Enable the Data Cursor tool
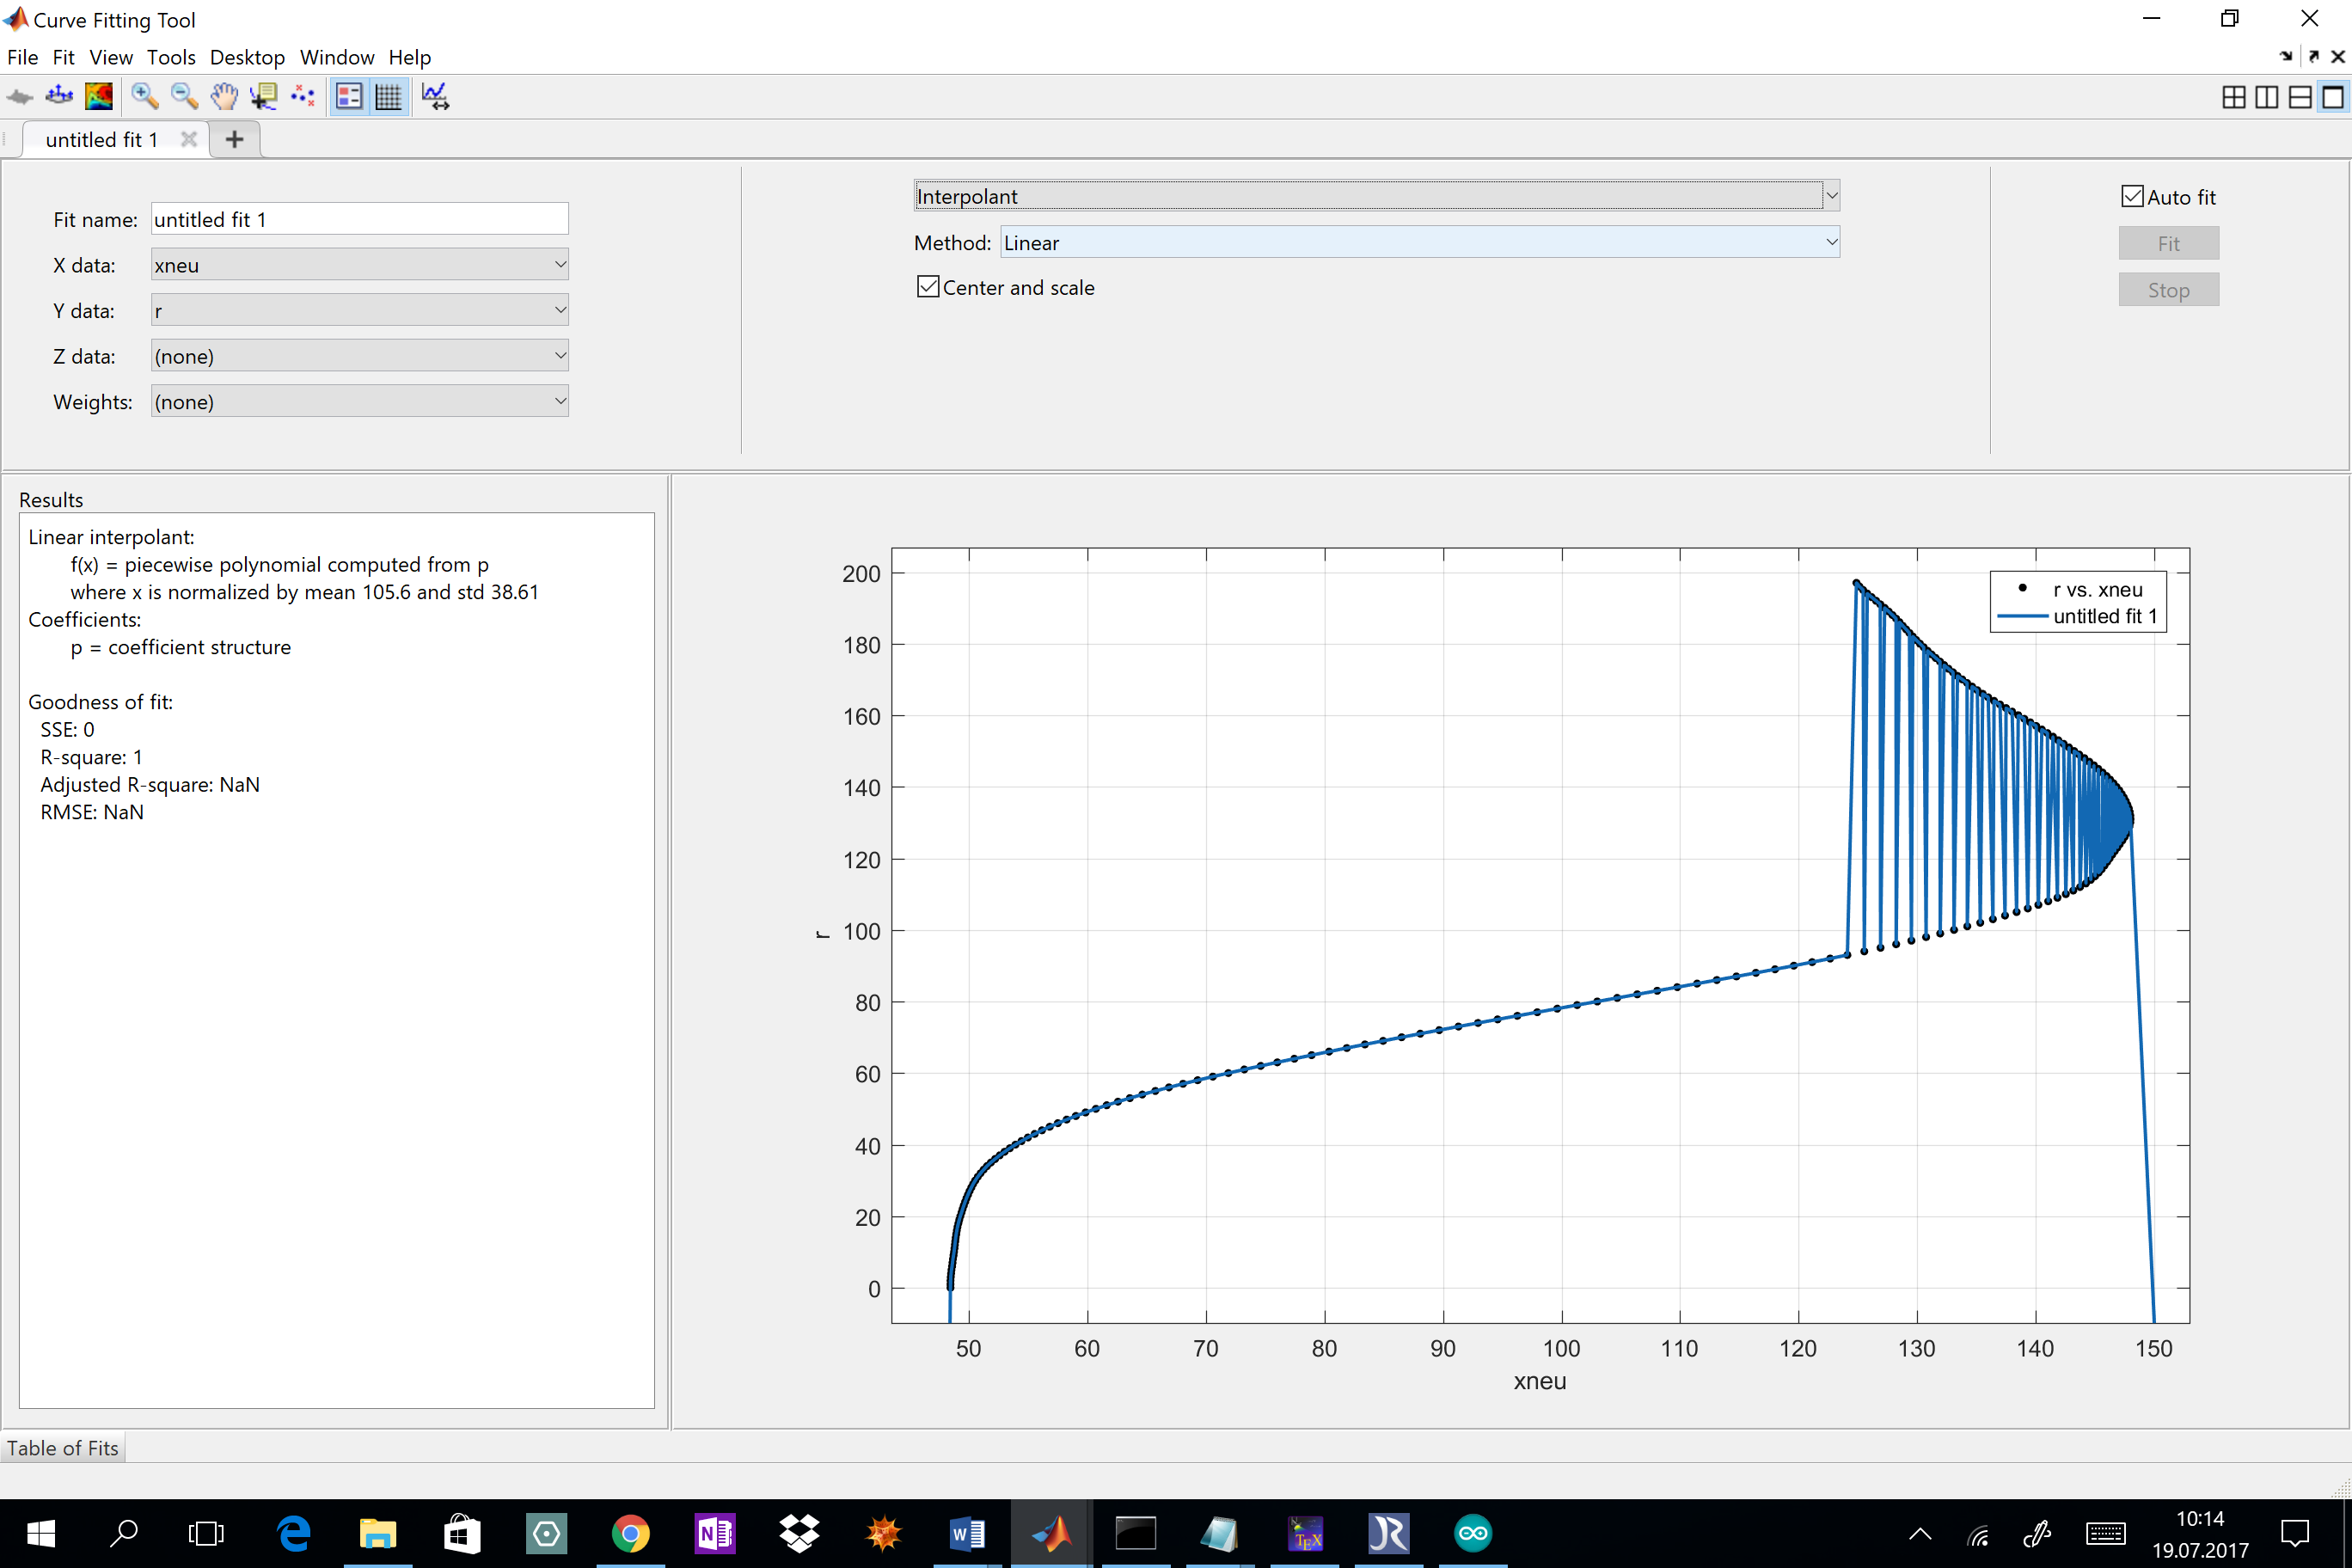This screenshot has height=1568, width=2352. 264,96
